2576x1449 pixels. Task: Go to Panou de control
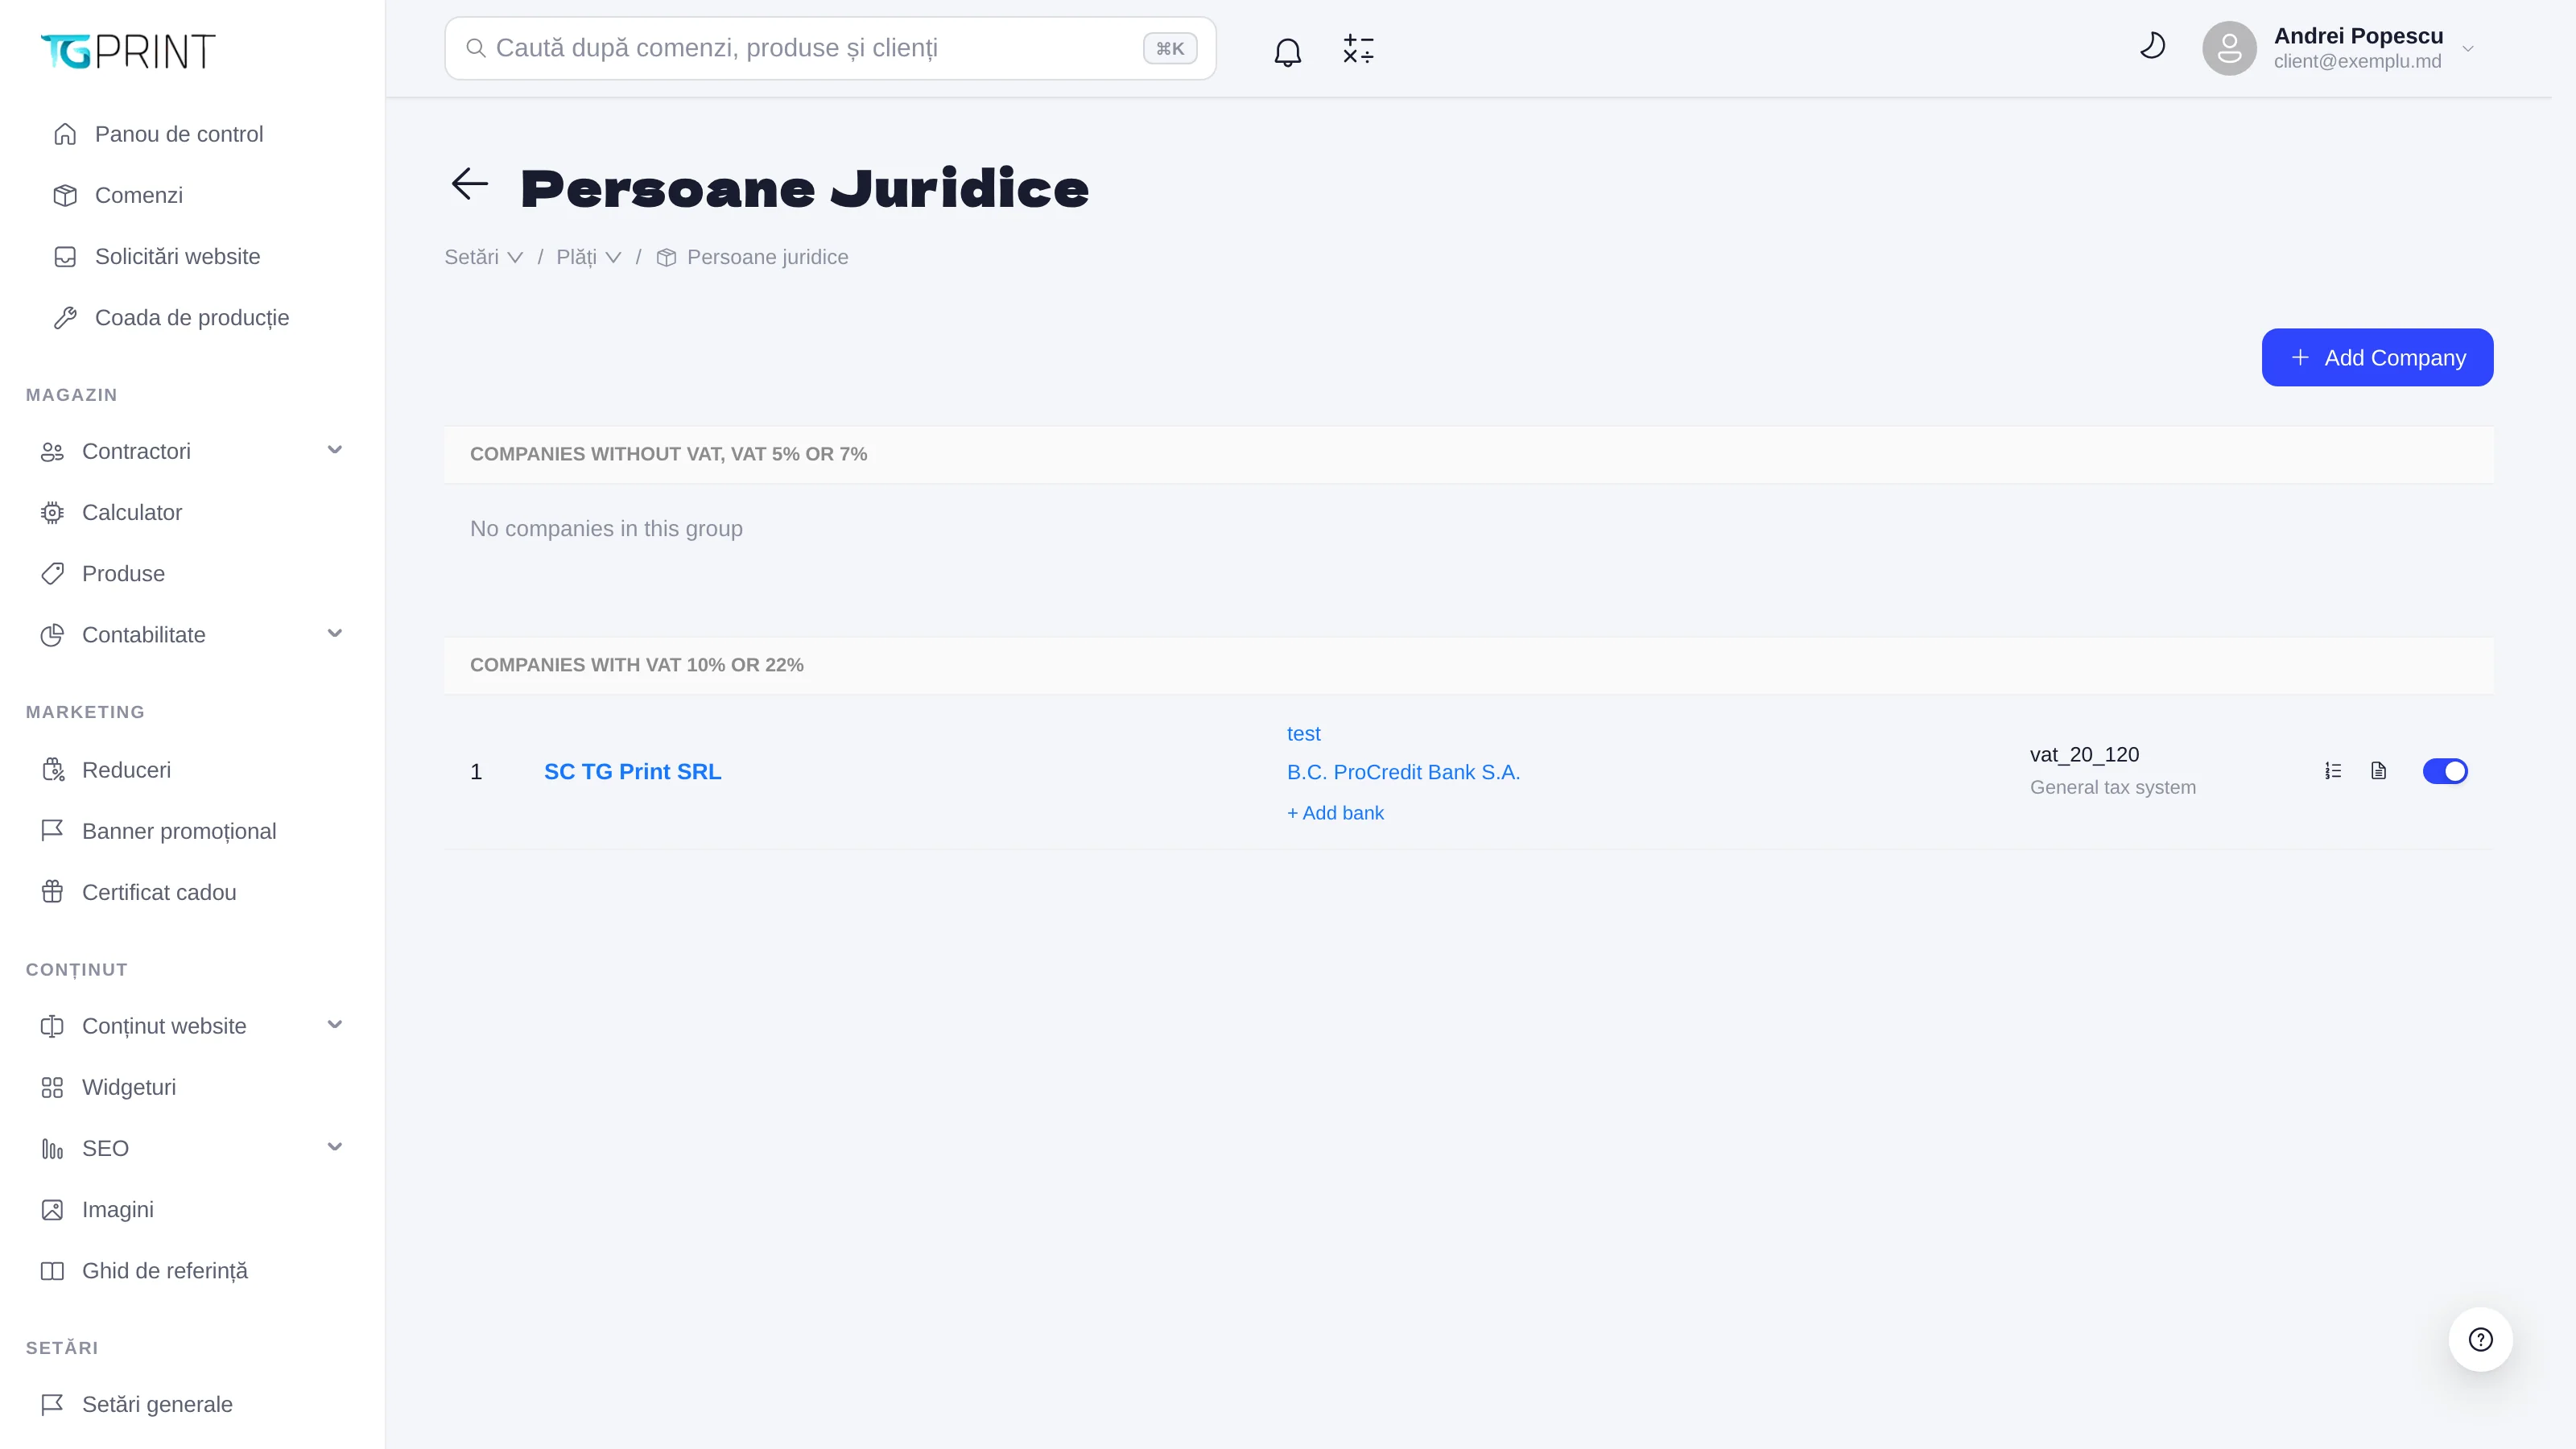click(x=179, y=134)
